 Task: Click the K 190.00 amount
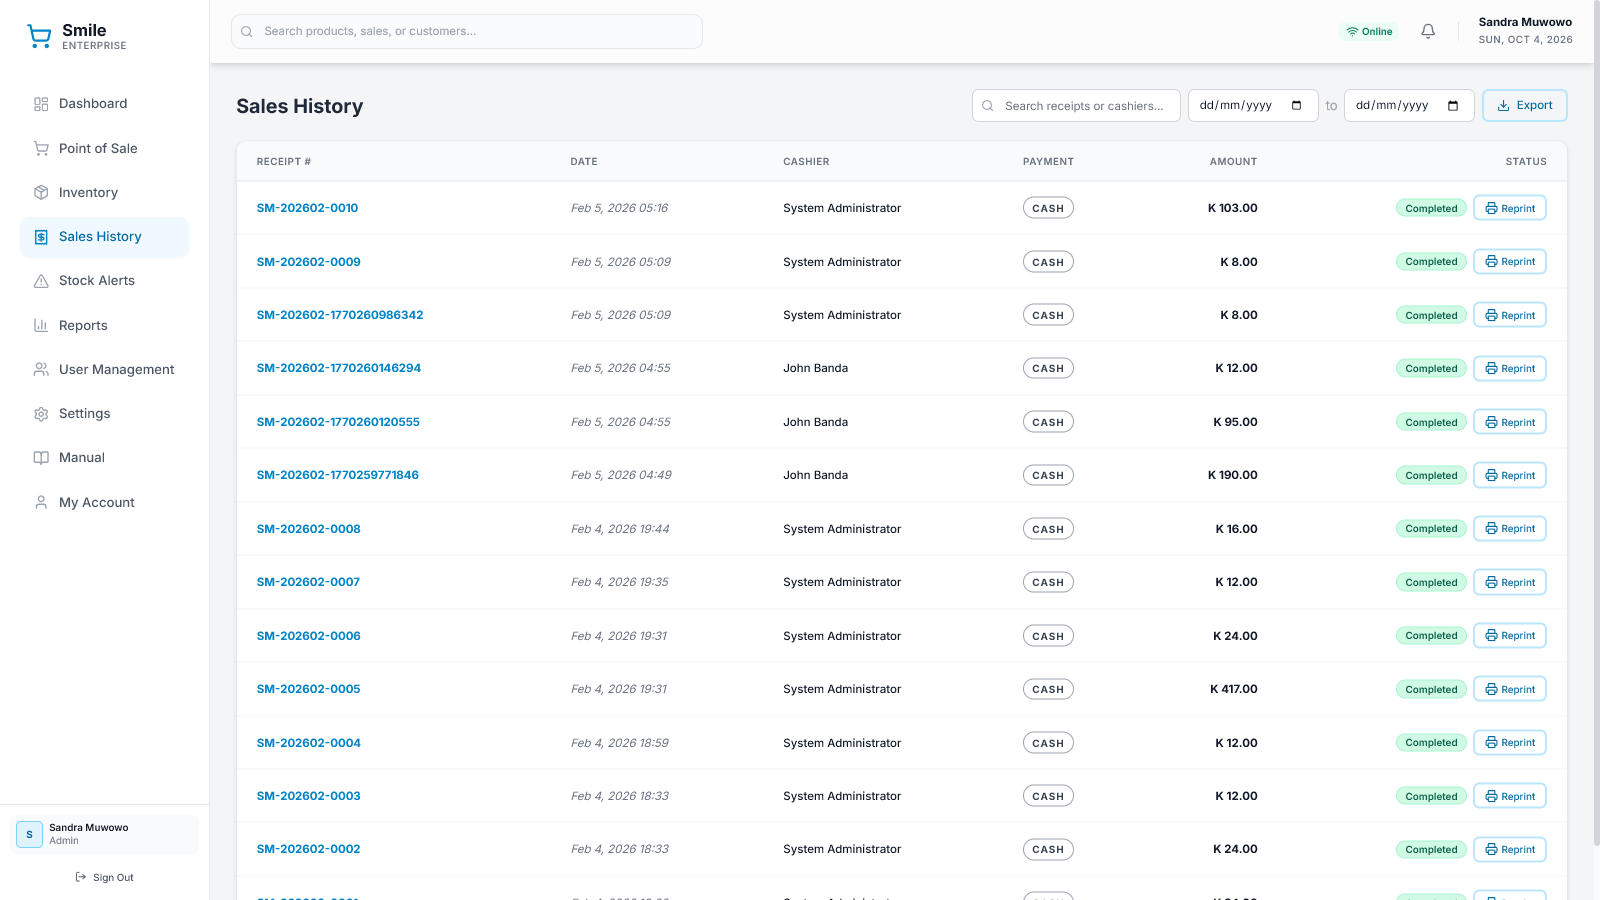(1233, 475)
